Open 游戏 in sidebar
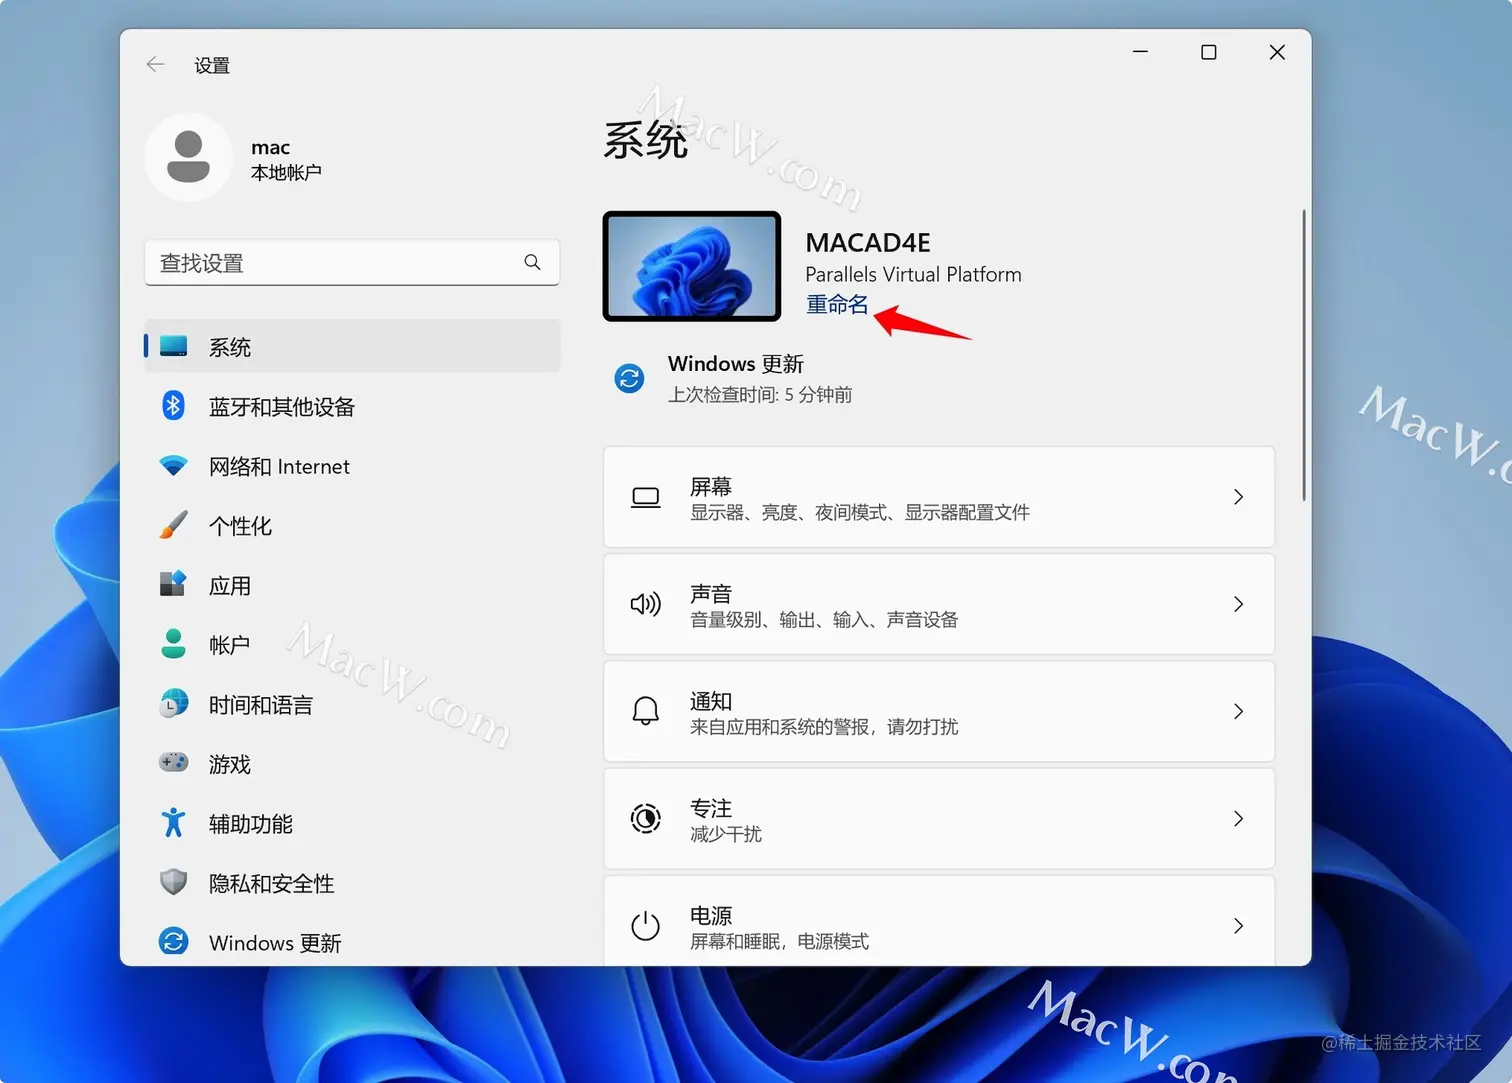The height and width of the screenshot is (1083, 1512). [352, 764]
